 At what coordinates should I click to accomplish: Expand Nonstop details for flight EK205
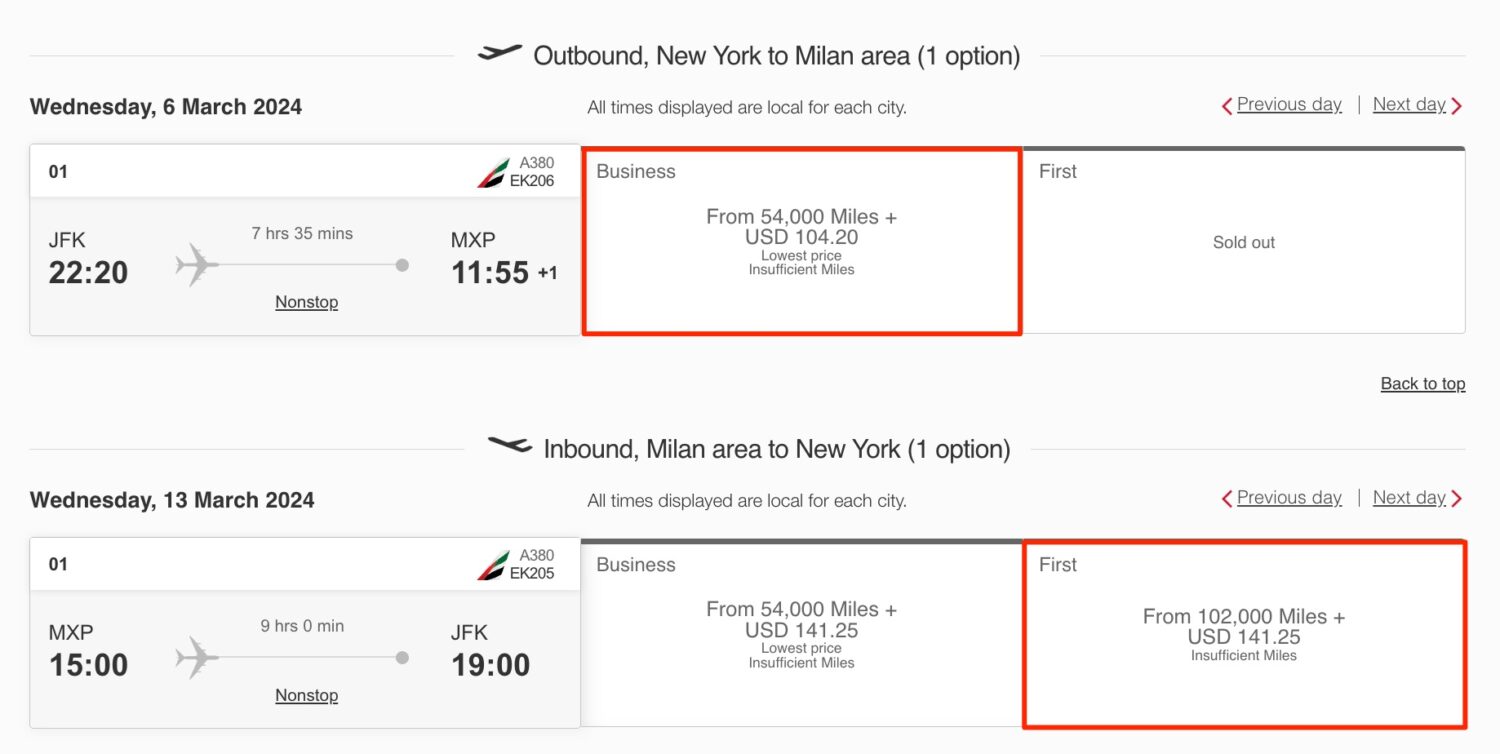[306, 694]
